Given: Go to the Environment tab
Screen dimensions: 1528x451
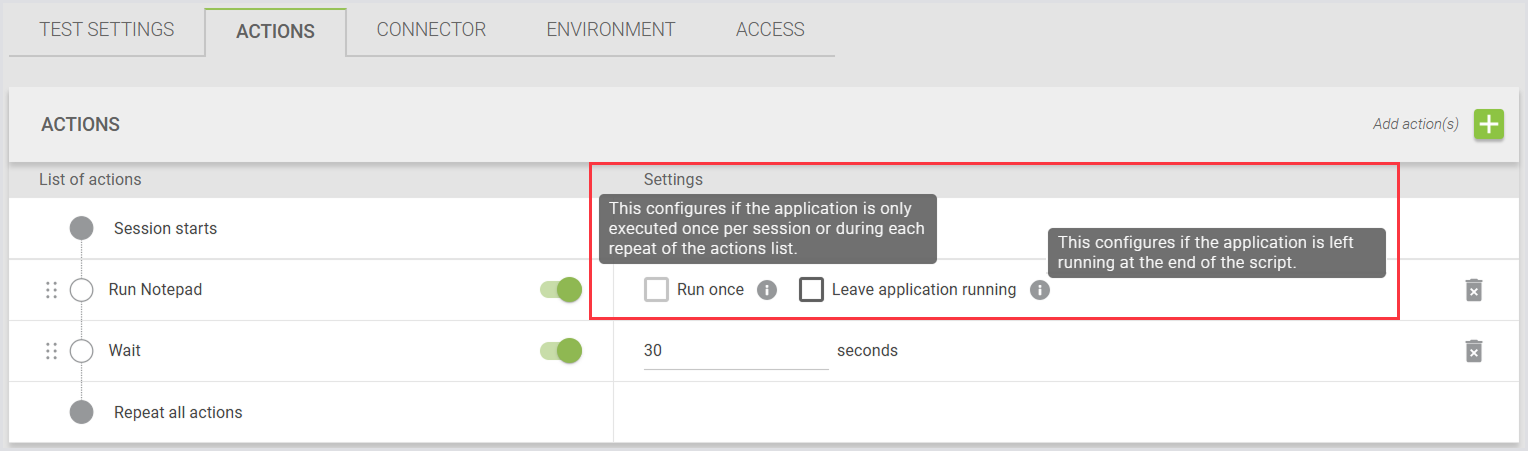Looking at the screenshot, I should point(610,29).
